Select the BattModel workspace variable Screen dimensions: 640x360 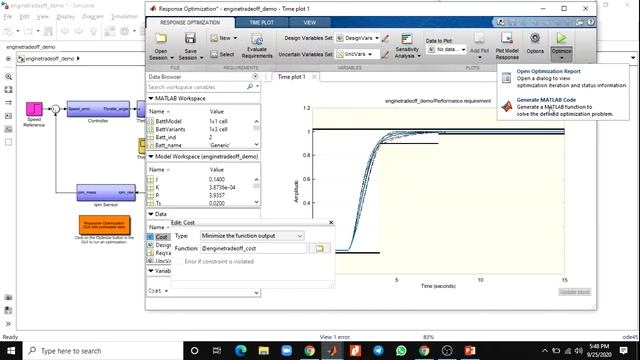click(x=168, y=121)
